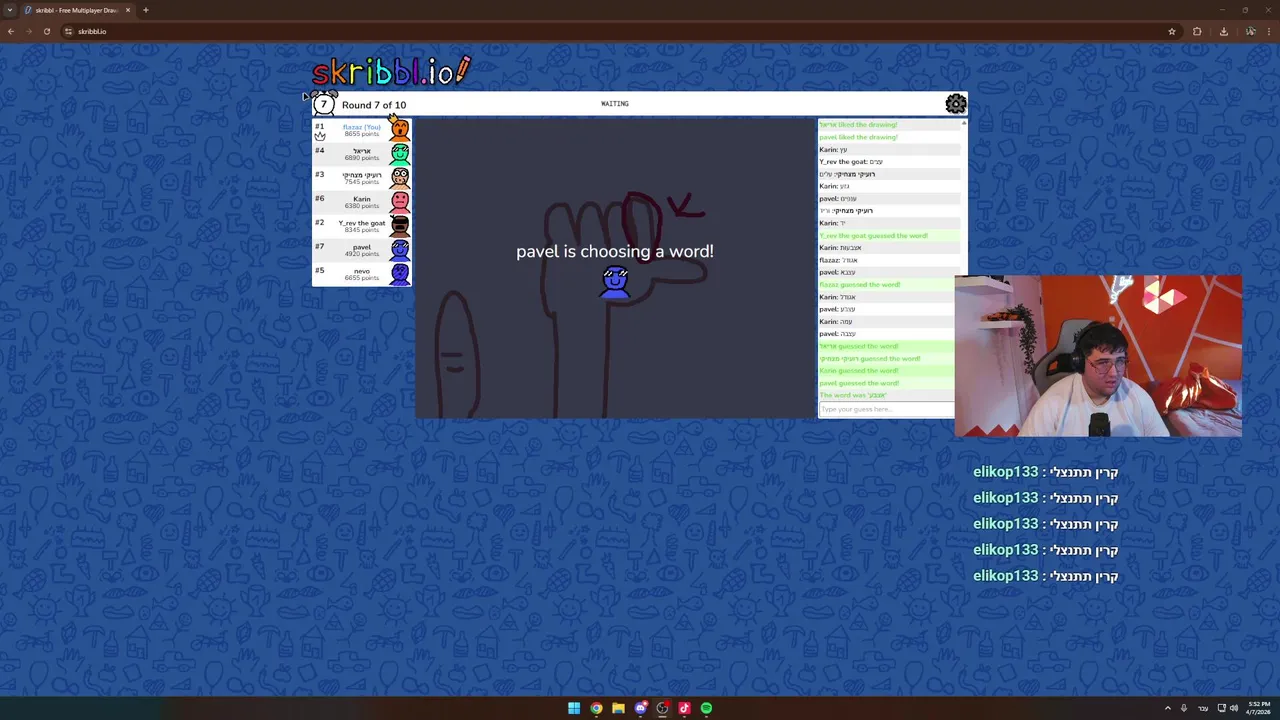The width and height of the screenshot is (1280, 720).
Task: Open the skribbl.io settings gear
Action: click(x=956, y=103)
